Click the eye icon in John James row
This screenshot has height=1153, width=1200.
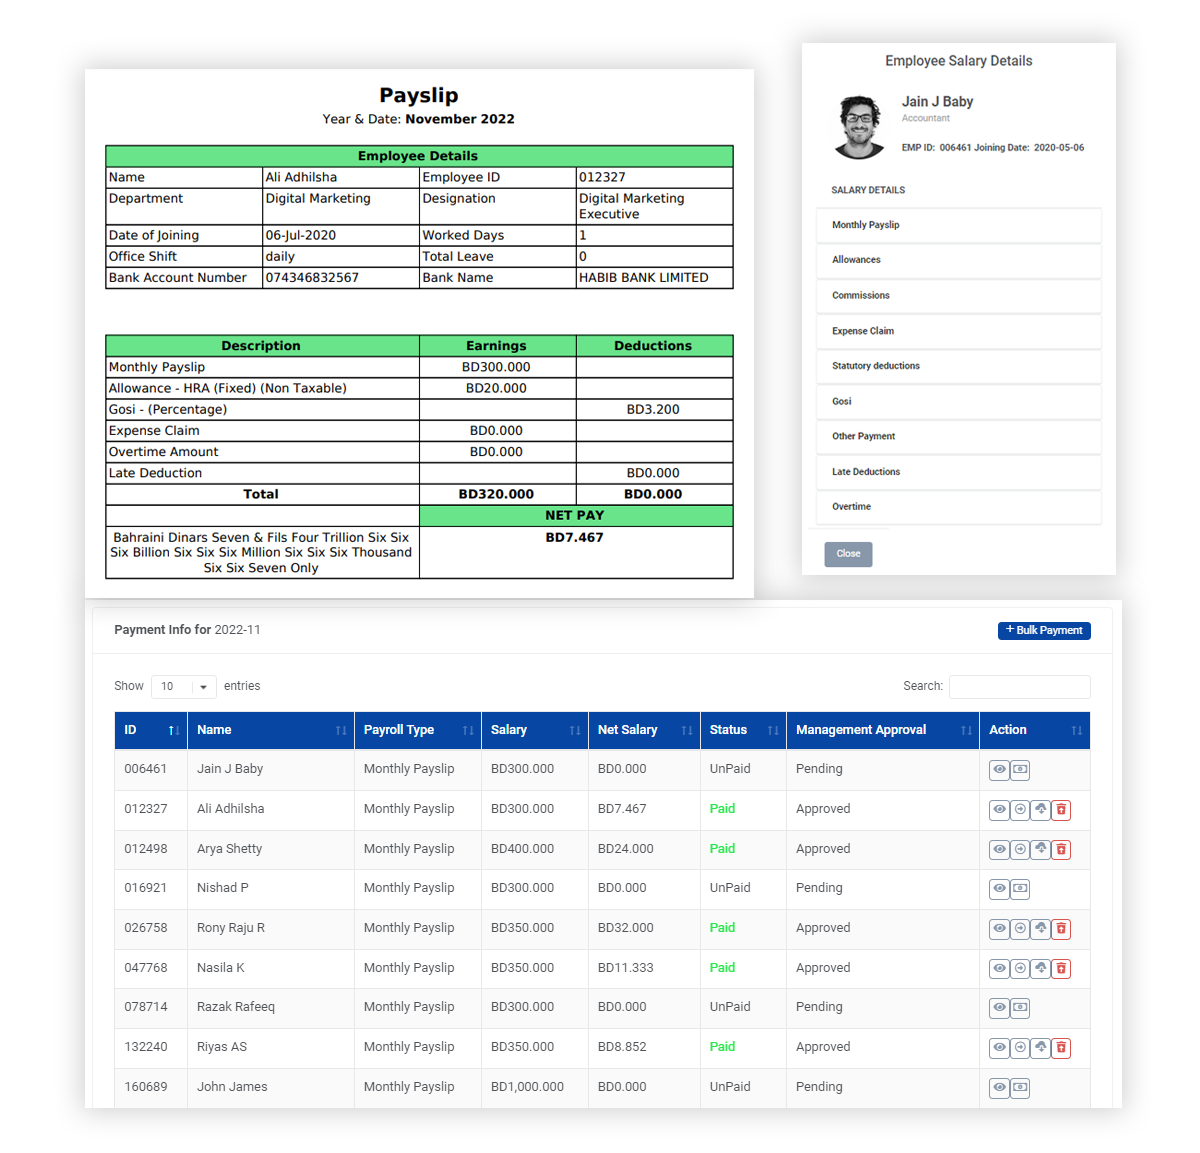(x=999, y=1087)
